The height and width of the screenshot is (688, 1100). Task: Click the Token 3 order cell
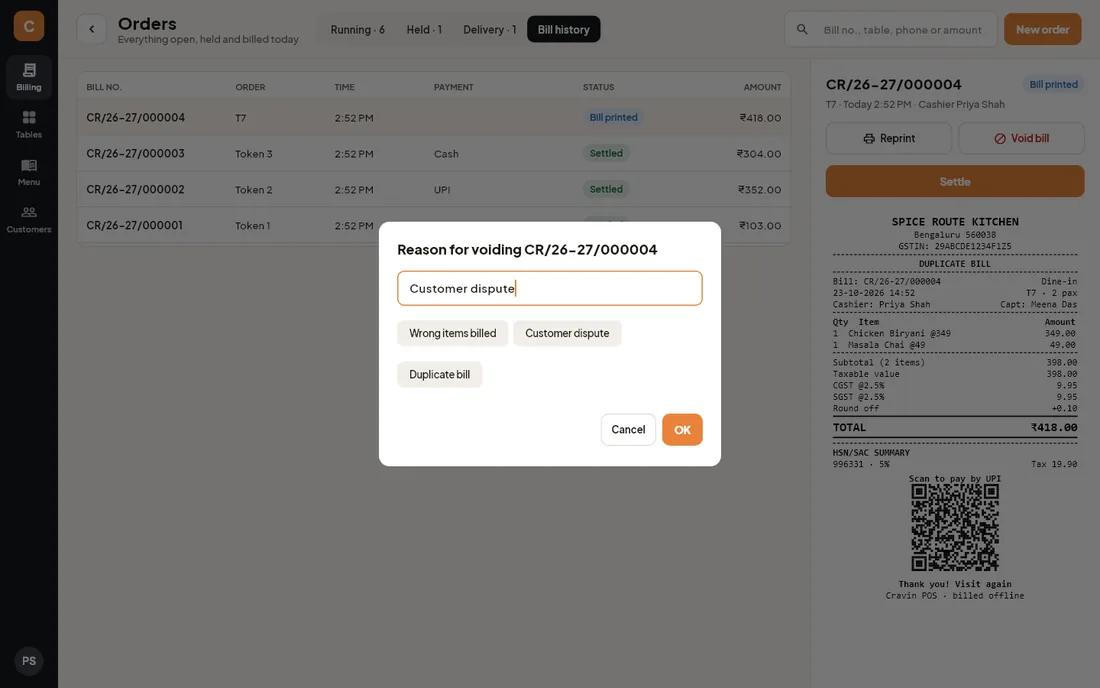254,154
